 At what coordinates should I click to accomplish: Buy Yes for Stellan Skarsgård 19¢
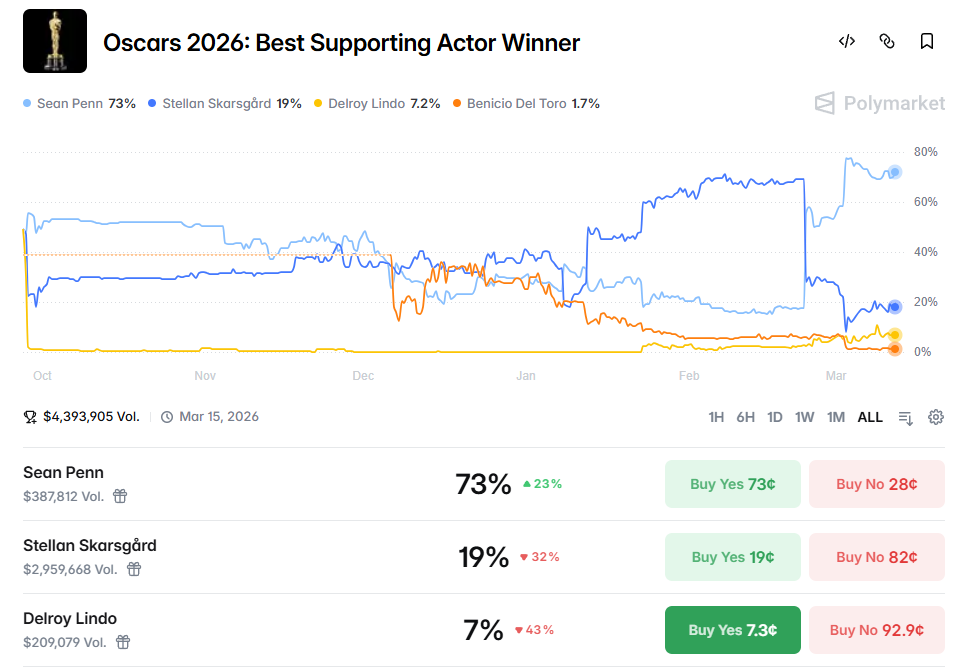[733, 557]
